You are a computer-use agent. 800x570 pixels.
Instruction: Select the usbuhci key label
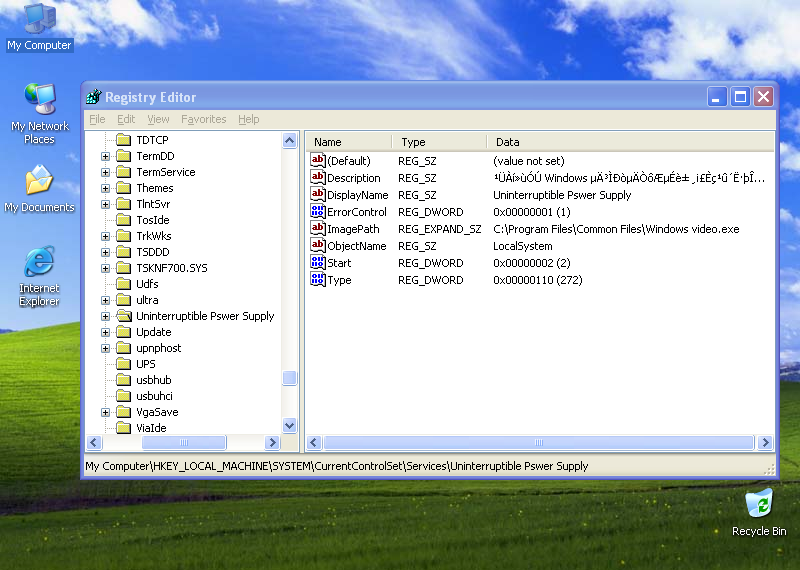(x=155, y=396)
